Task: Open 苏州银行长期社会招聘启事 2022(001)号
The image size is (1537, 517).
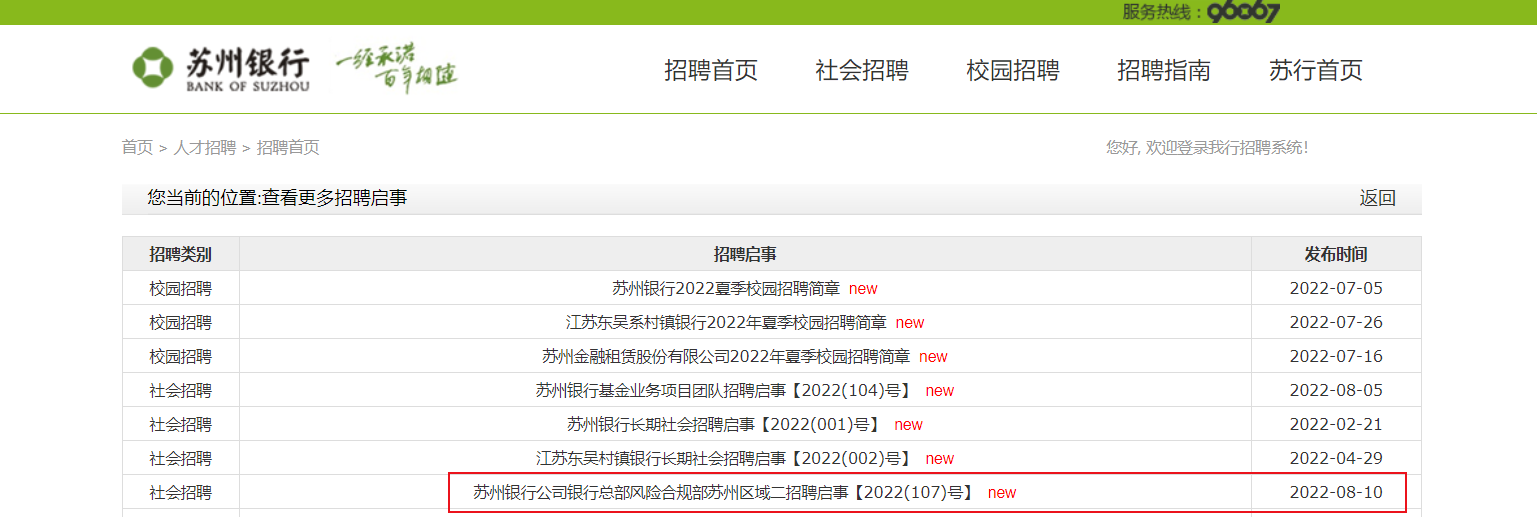Action: click(726, 424)
